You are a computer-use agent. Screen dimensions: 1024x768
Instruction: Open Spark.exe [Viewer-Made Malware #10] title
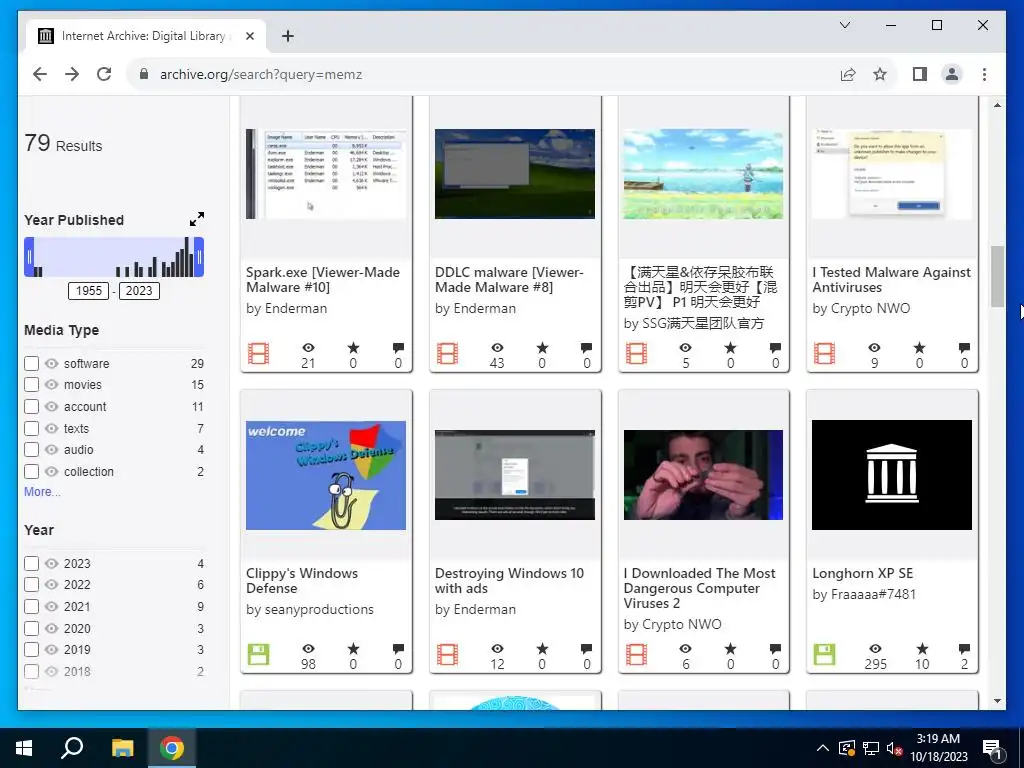[323, 280]
